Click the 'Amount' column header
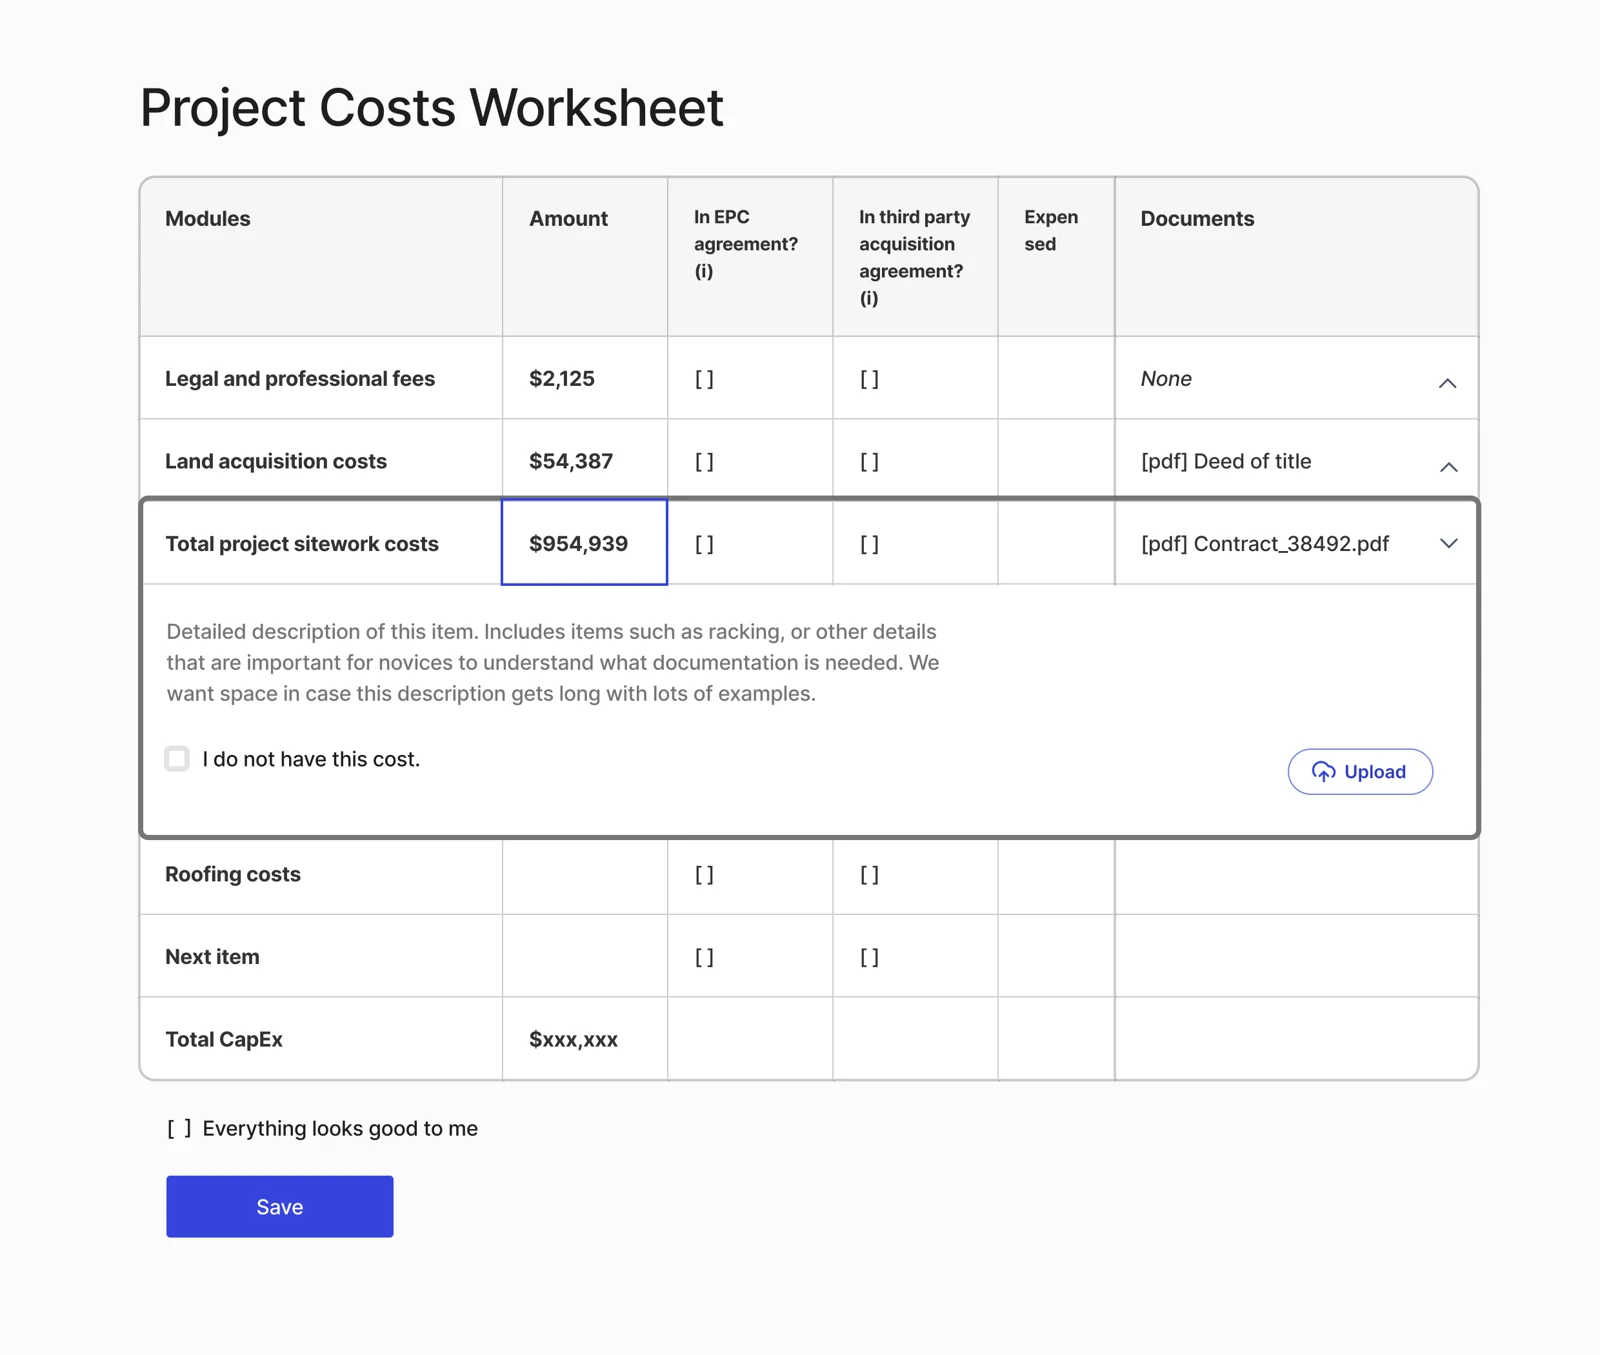 coord(568,218)
